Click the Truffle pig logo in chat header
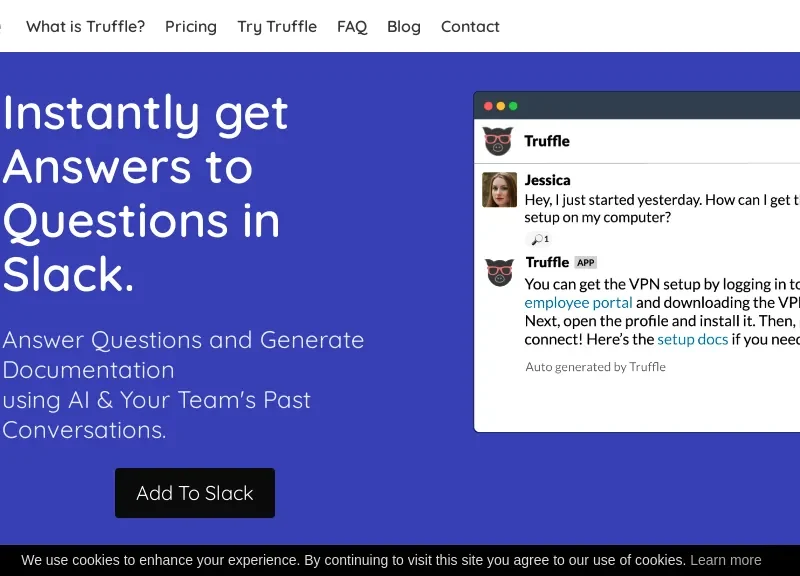This screenshot has height=576, width=800. [498, 141]
